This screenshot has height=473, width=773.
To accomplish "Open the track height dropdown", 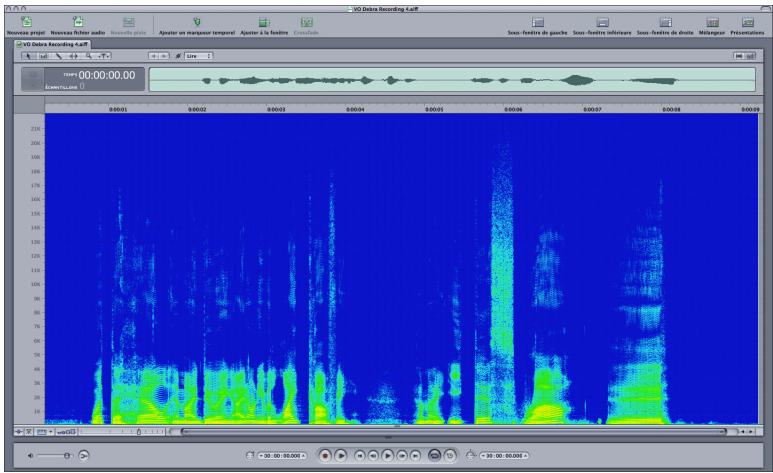I will coord(44,432).
